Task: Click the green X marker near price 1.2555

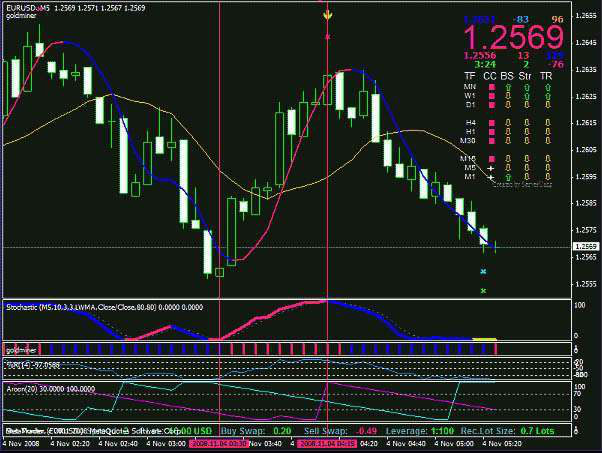Action: tap(483, 291)
